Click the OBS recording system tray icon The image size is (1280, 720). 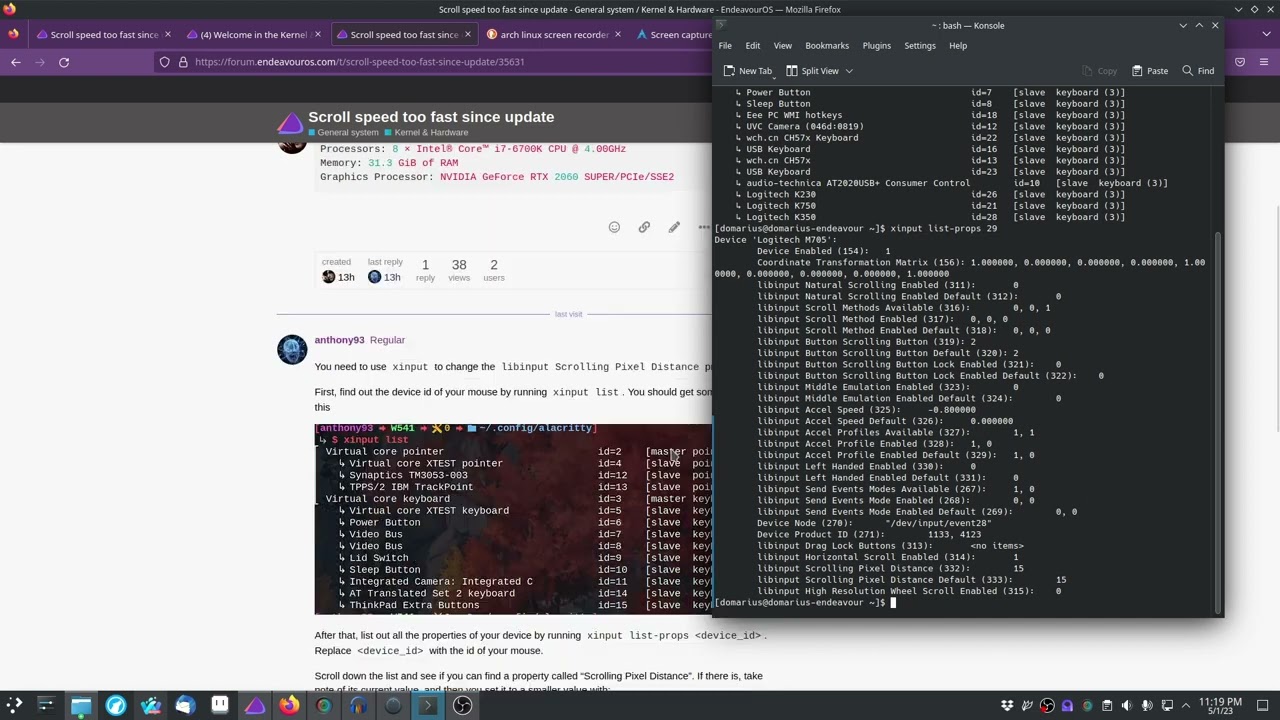coord(1047,706)
